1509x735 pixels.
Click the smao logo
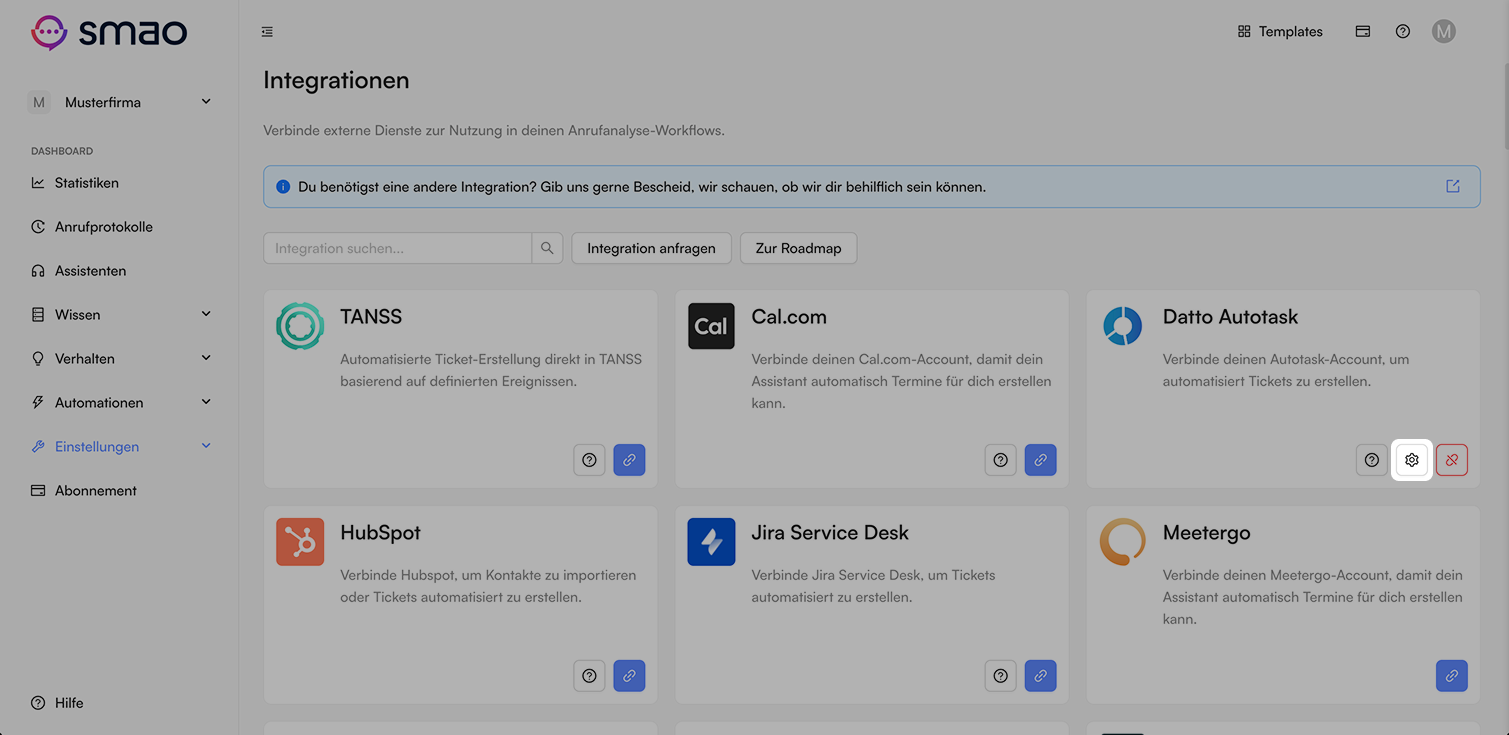109,32
